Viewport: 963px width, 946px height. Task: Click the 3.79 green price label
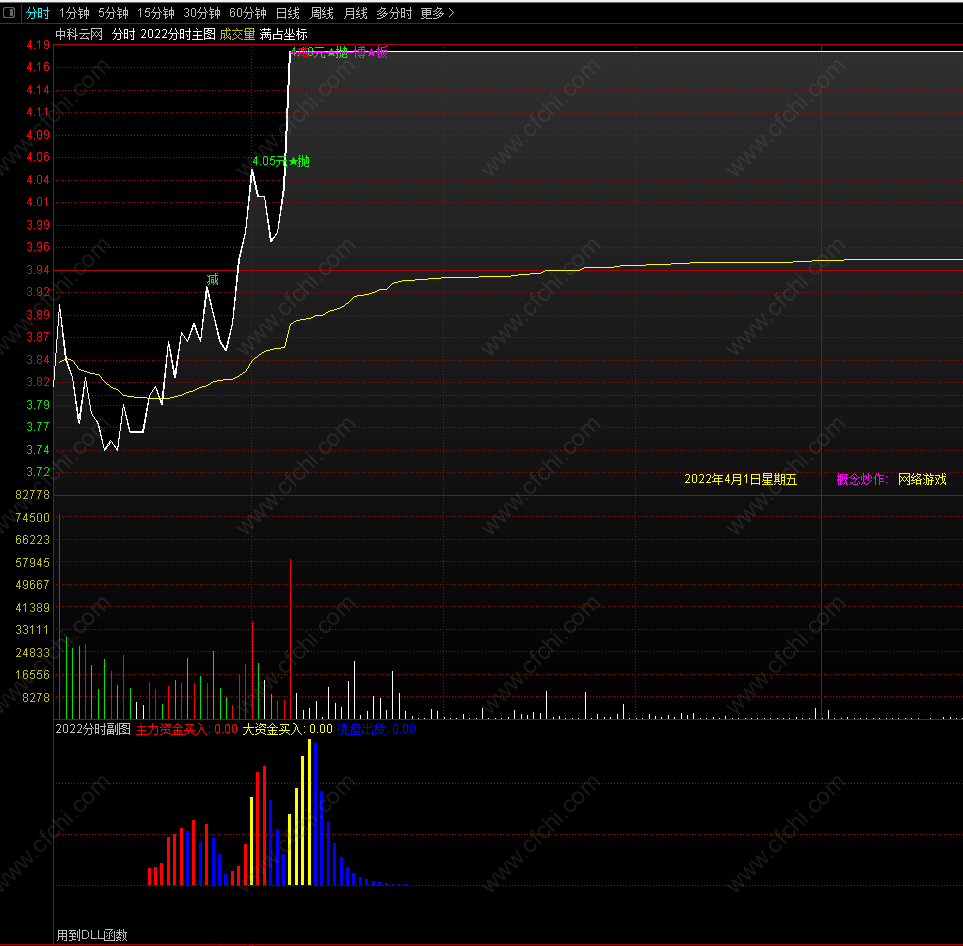coord(38,404)
